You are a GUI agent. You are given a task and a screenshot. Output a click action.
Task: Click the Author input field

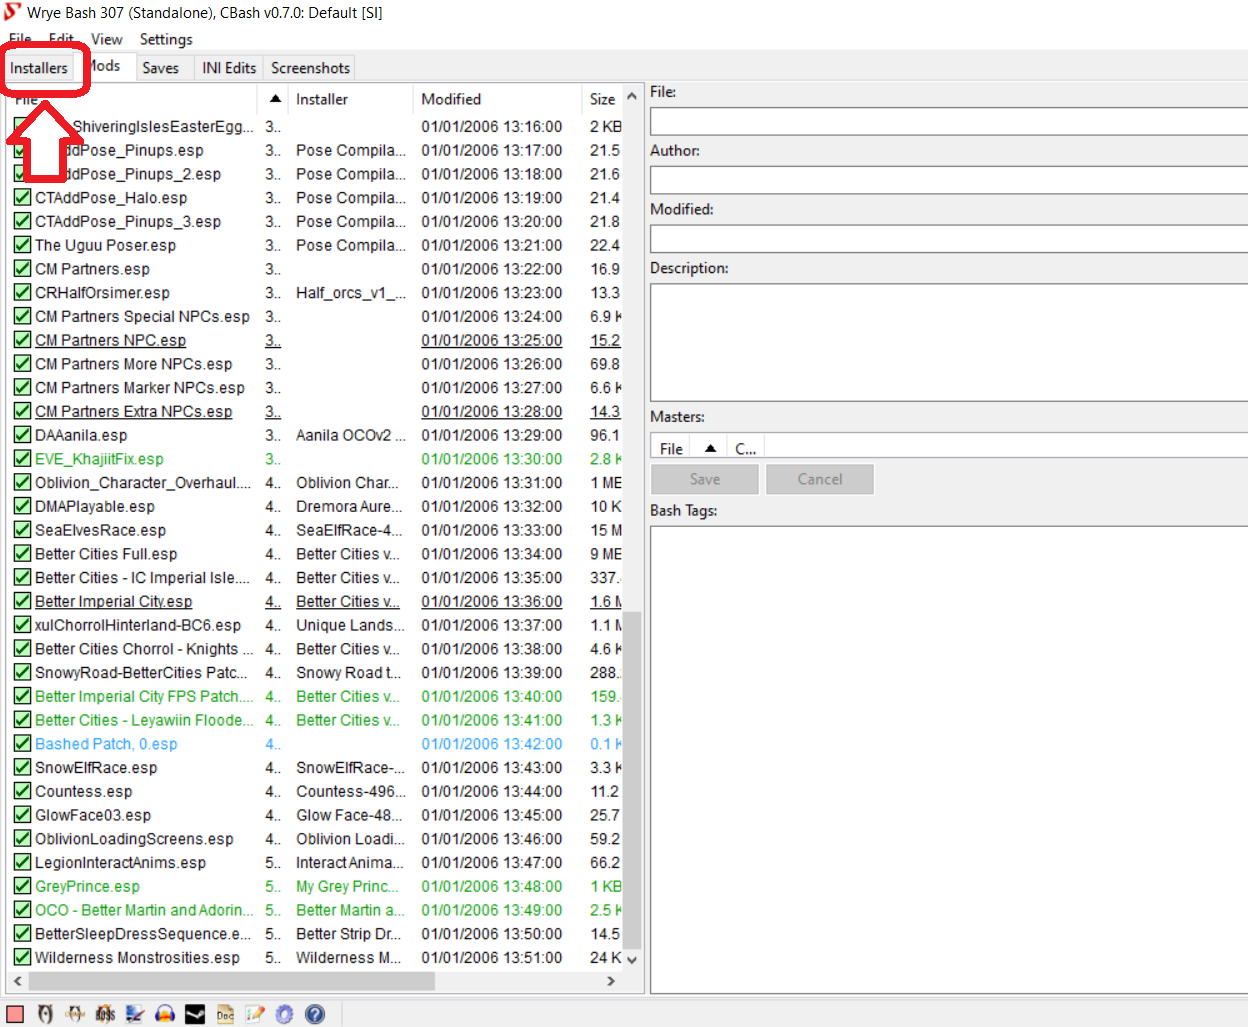949,180
